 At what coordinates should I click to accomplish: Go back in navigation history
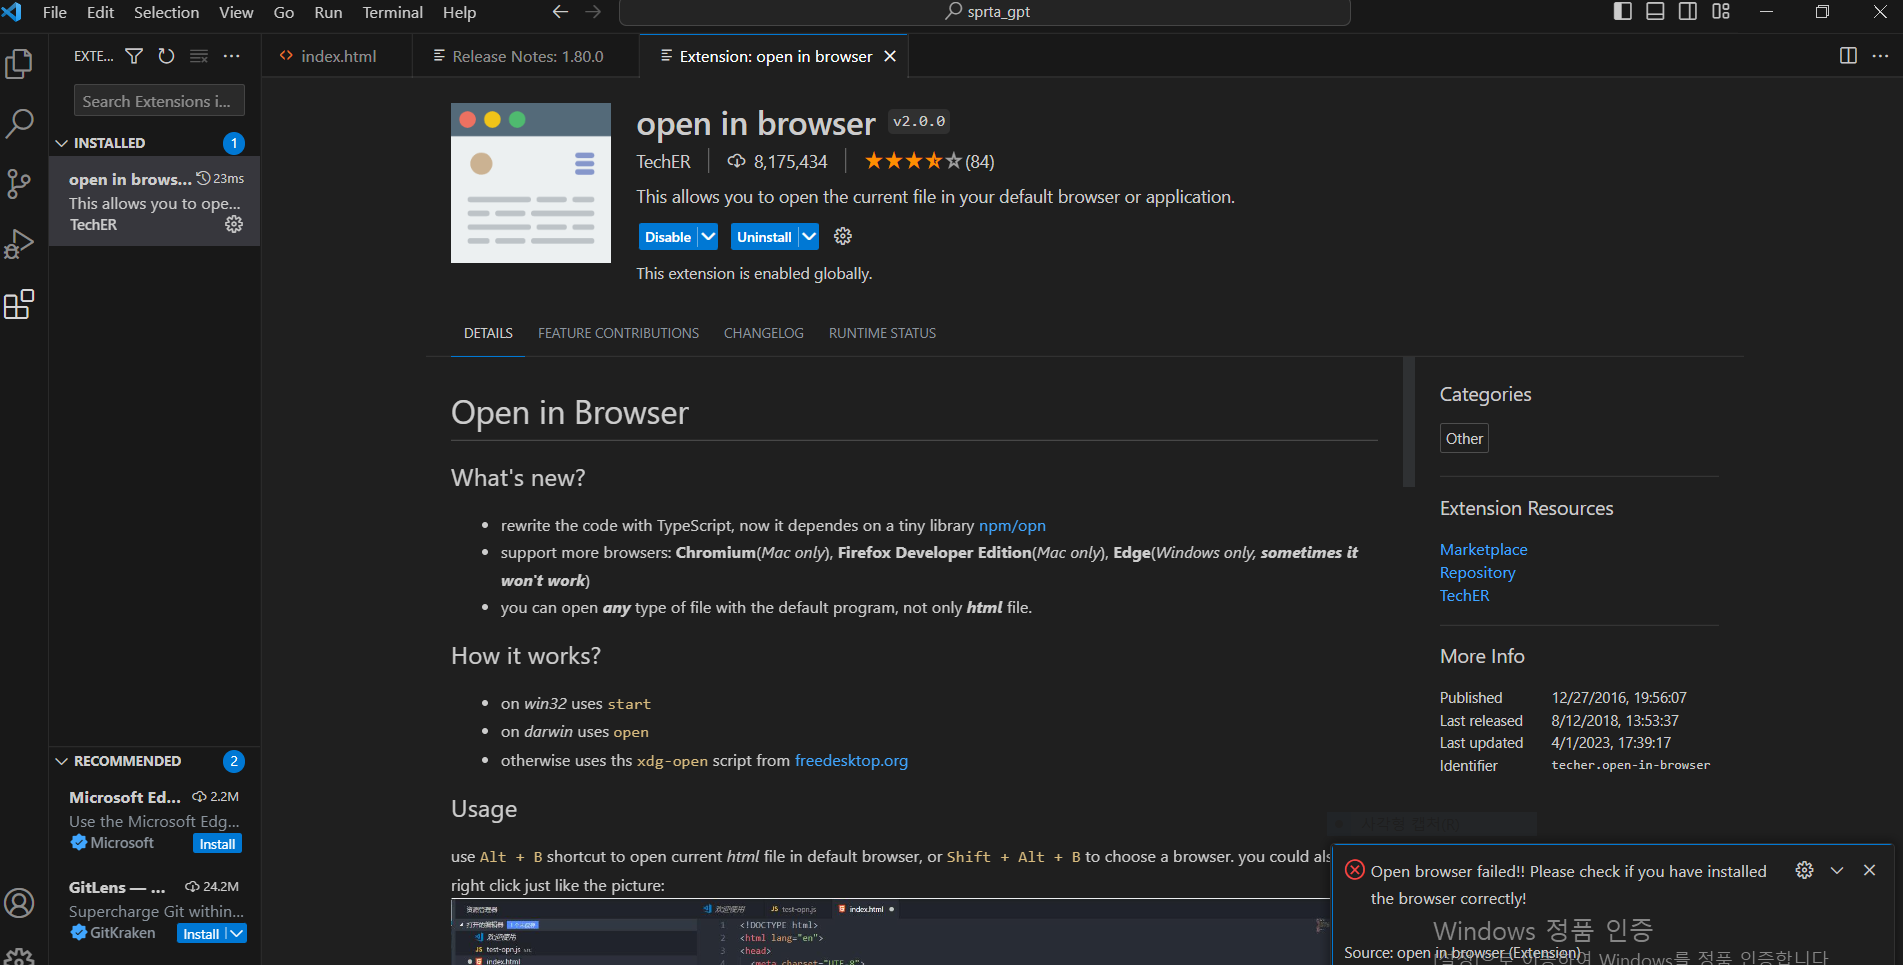[x=560, y=12]
